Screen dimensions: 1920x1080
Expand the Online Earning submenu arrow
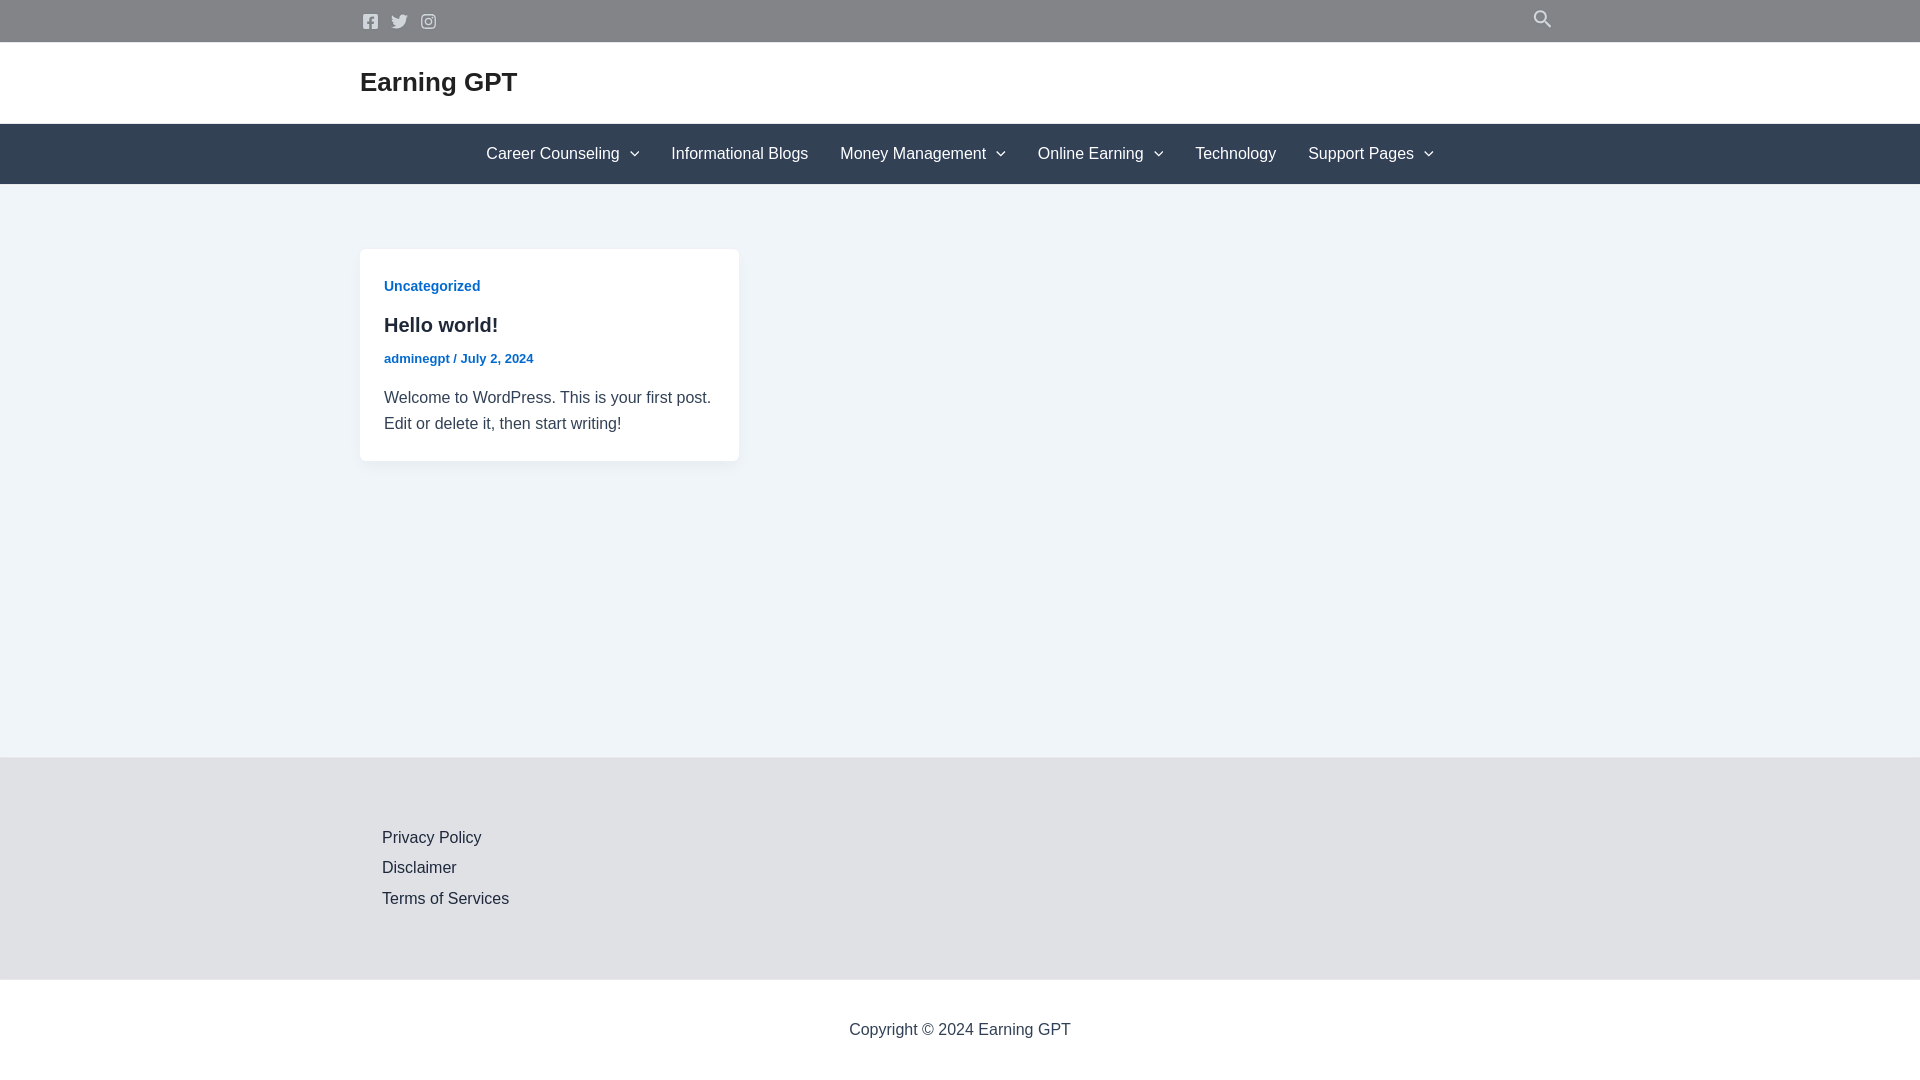coord(1158,154)
